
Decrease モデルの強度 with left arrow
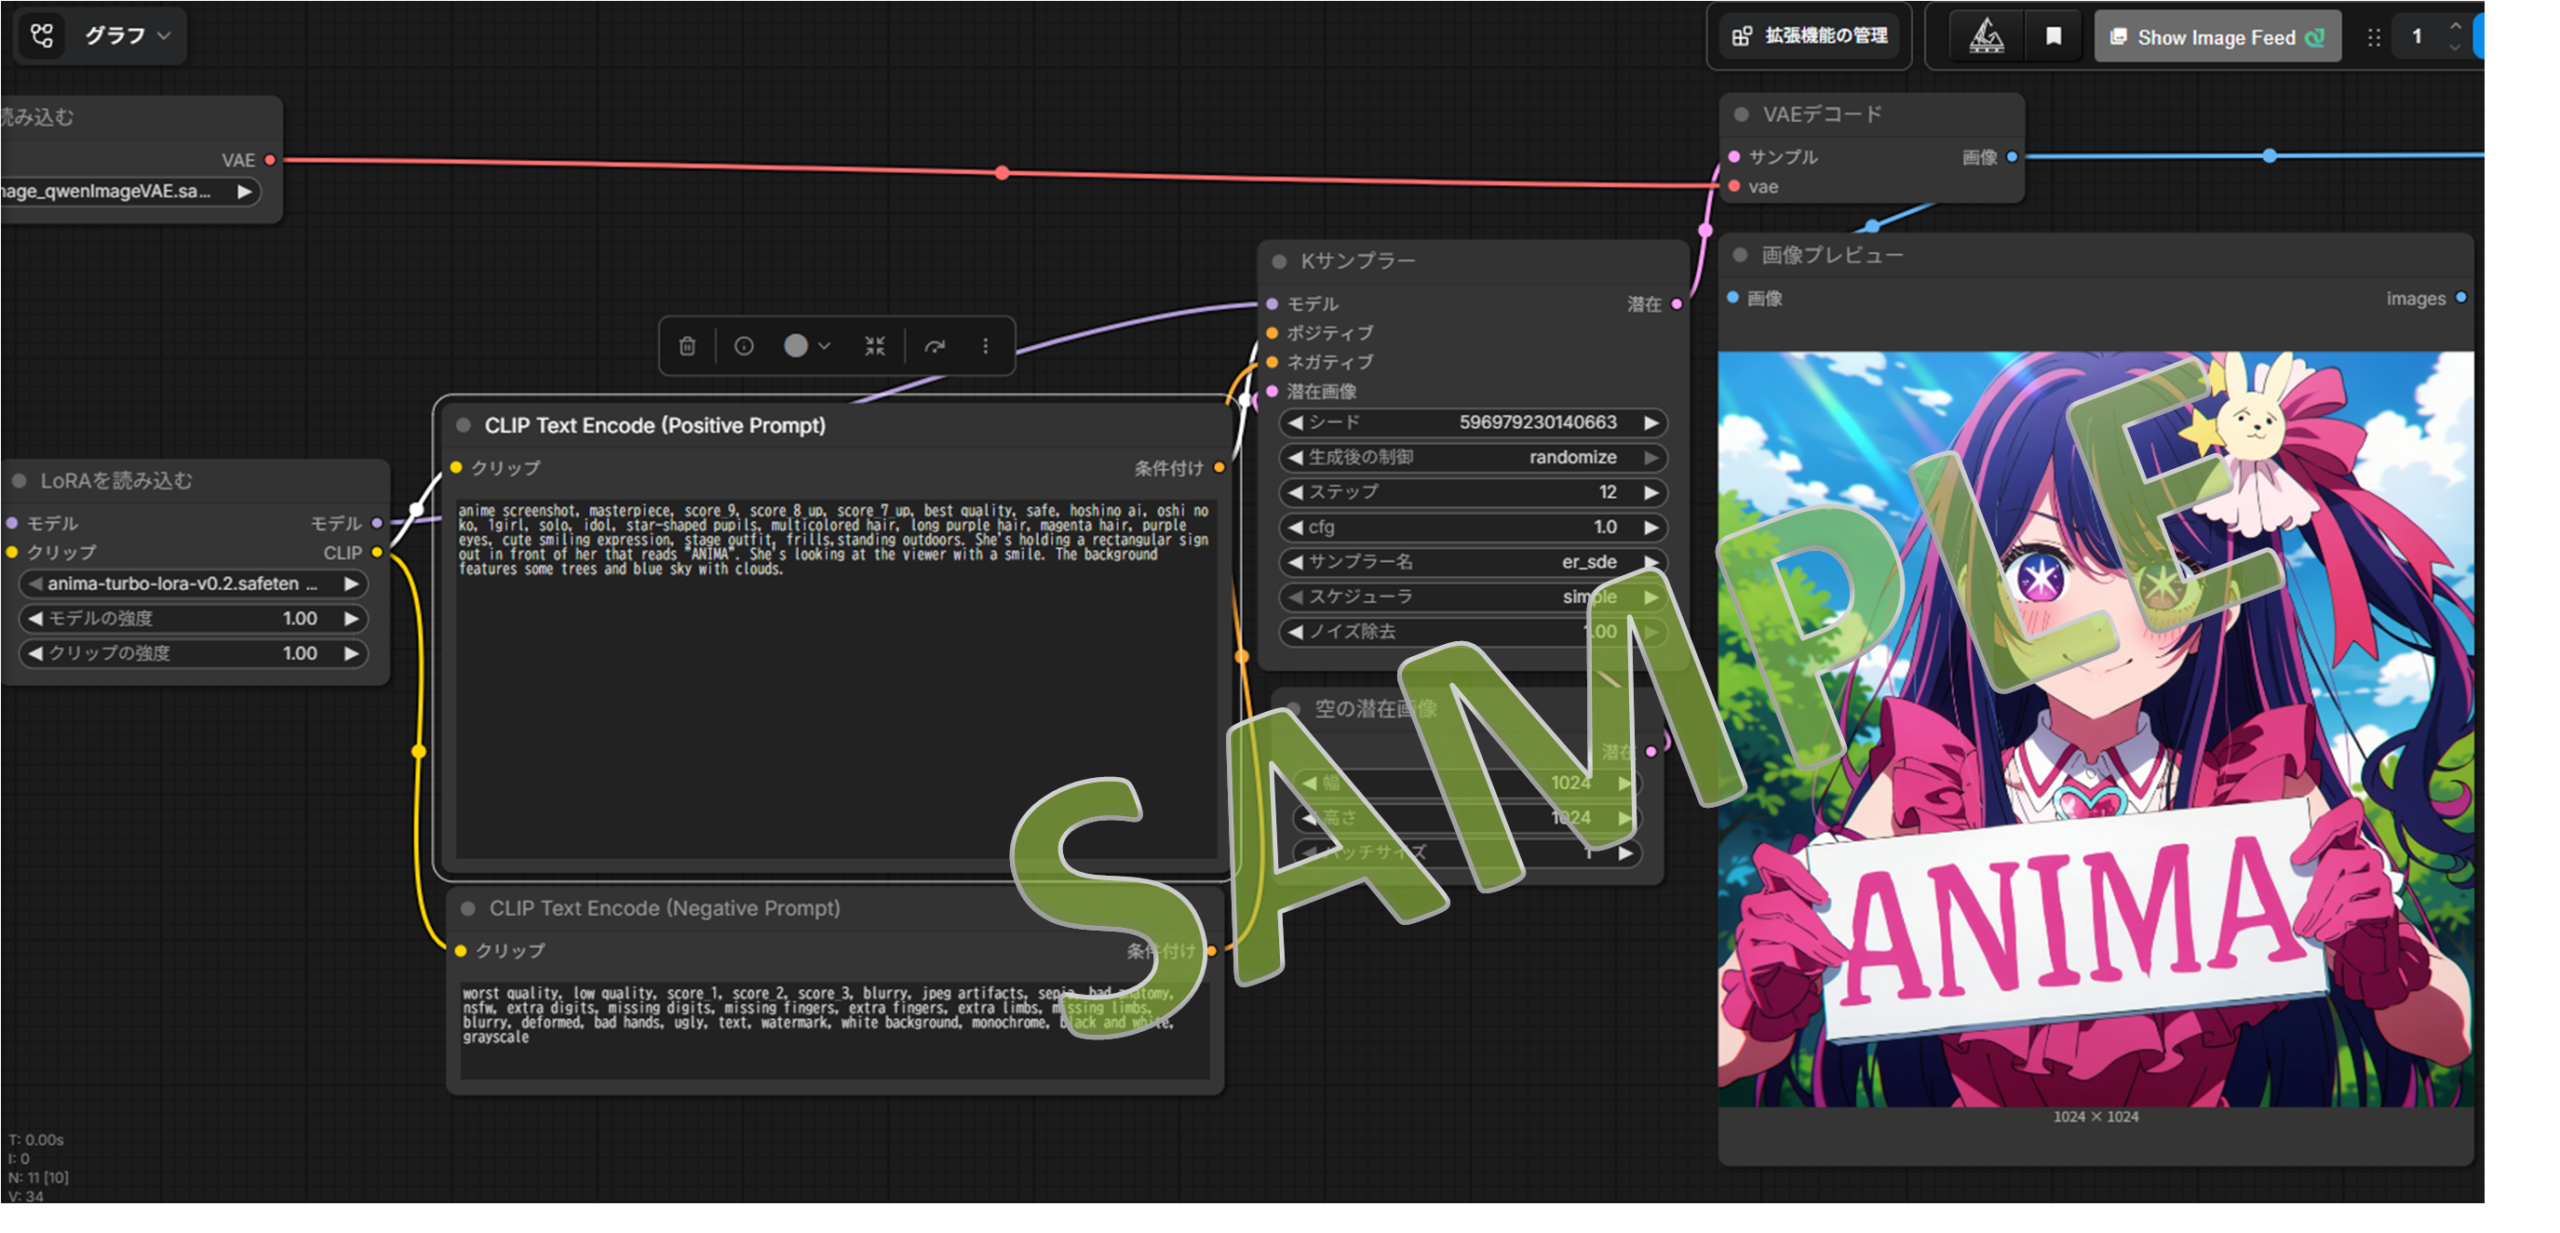(x=35, y=619)
